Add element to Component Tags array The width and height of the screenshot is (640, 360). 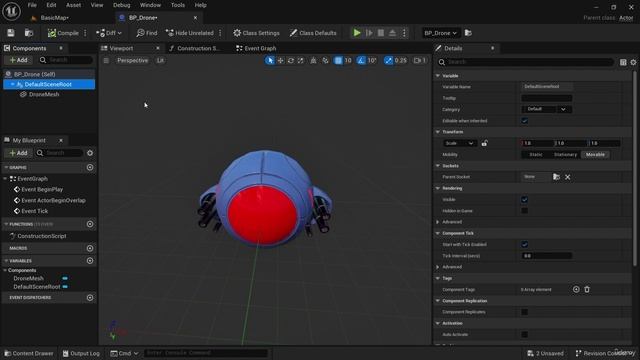(576, 289)
